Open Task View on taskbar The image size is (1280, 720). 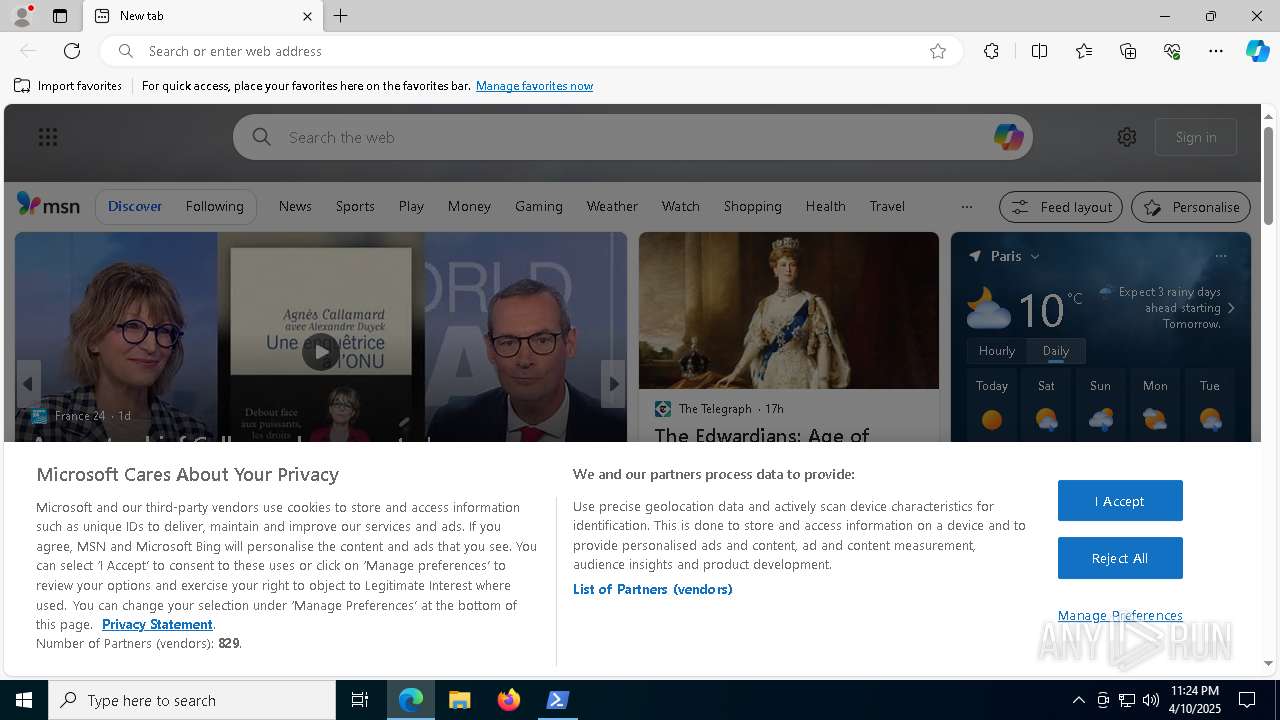pos(360,700)
